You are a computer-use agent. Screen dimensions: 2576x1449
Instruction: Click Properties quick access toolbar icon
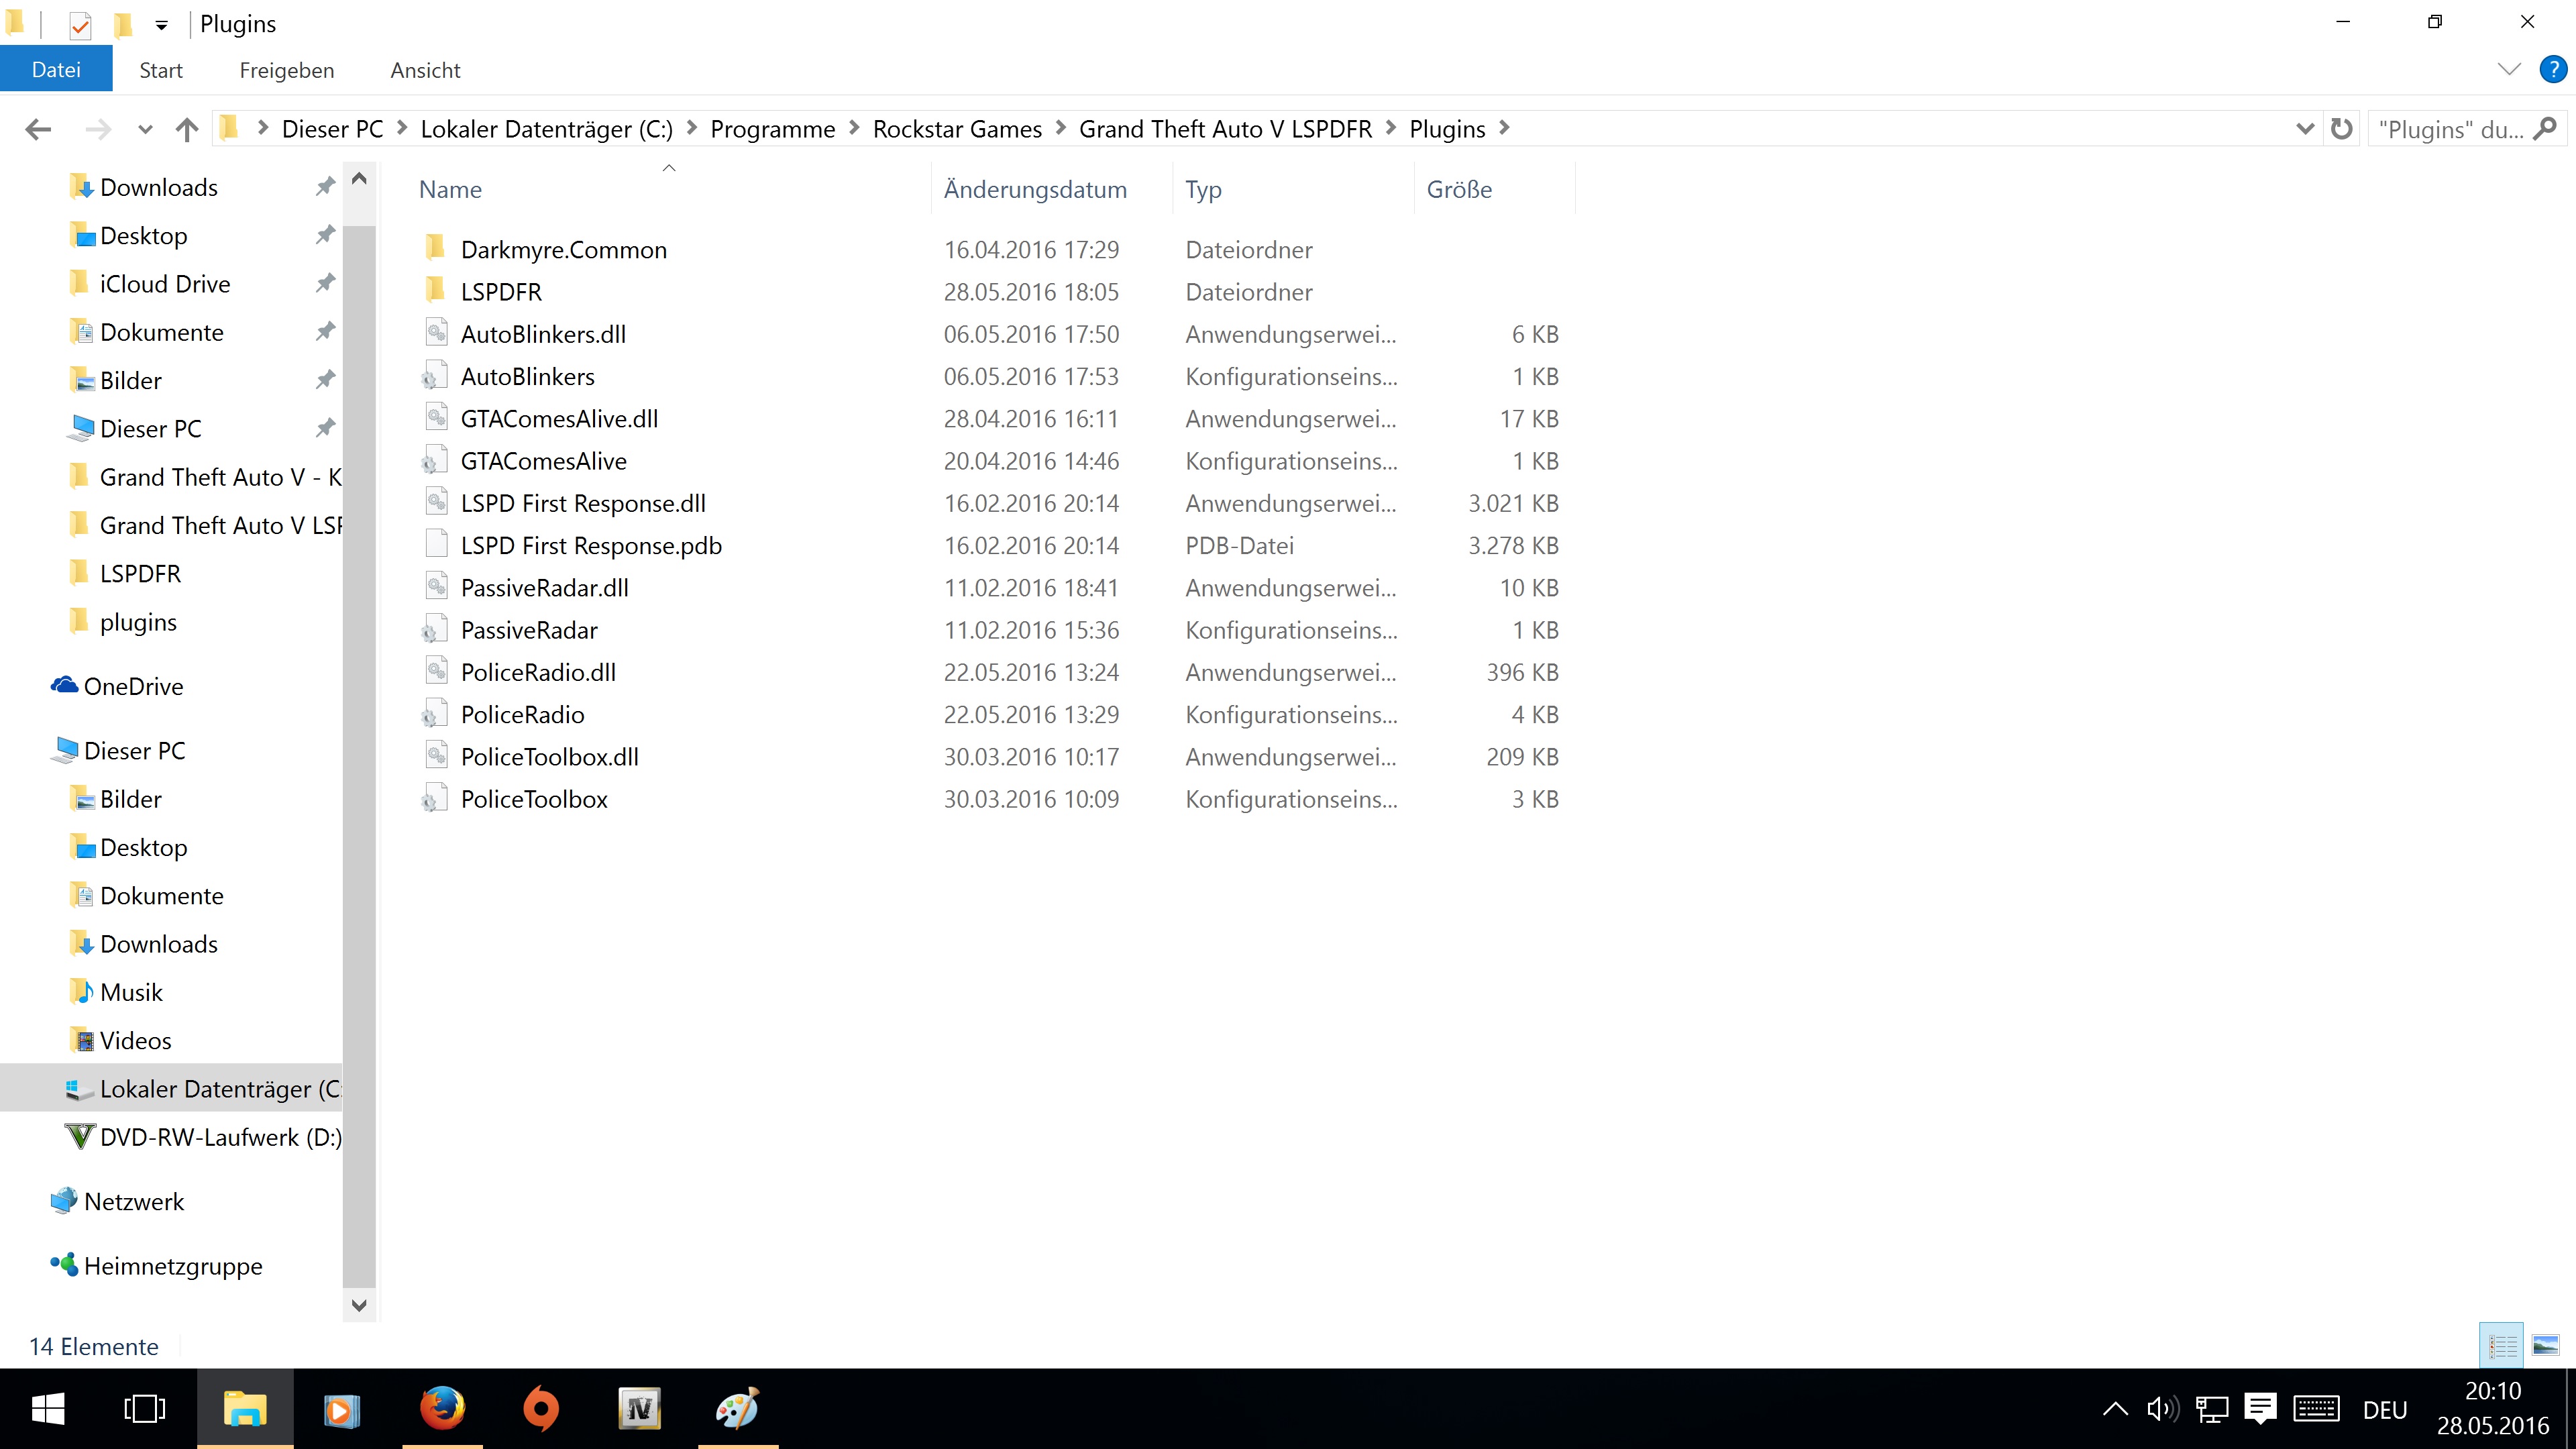[x=80, y=25]
